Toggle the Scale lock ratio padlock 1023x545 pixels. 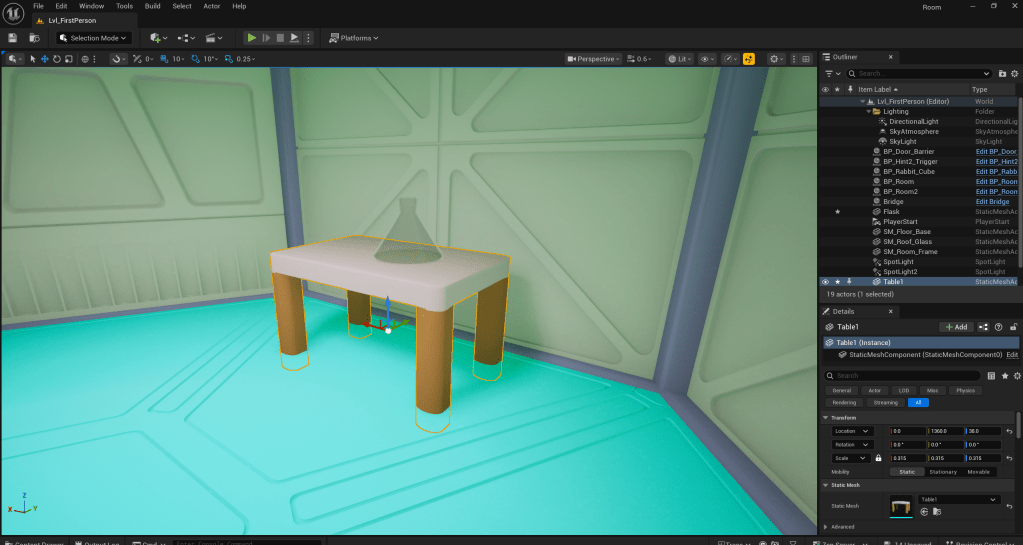click(878, 458)
